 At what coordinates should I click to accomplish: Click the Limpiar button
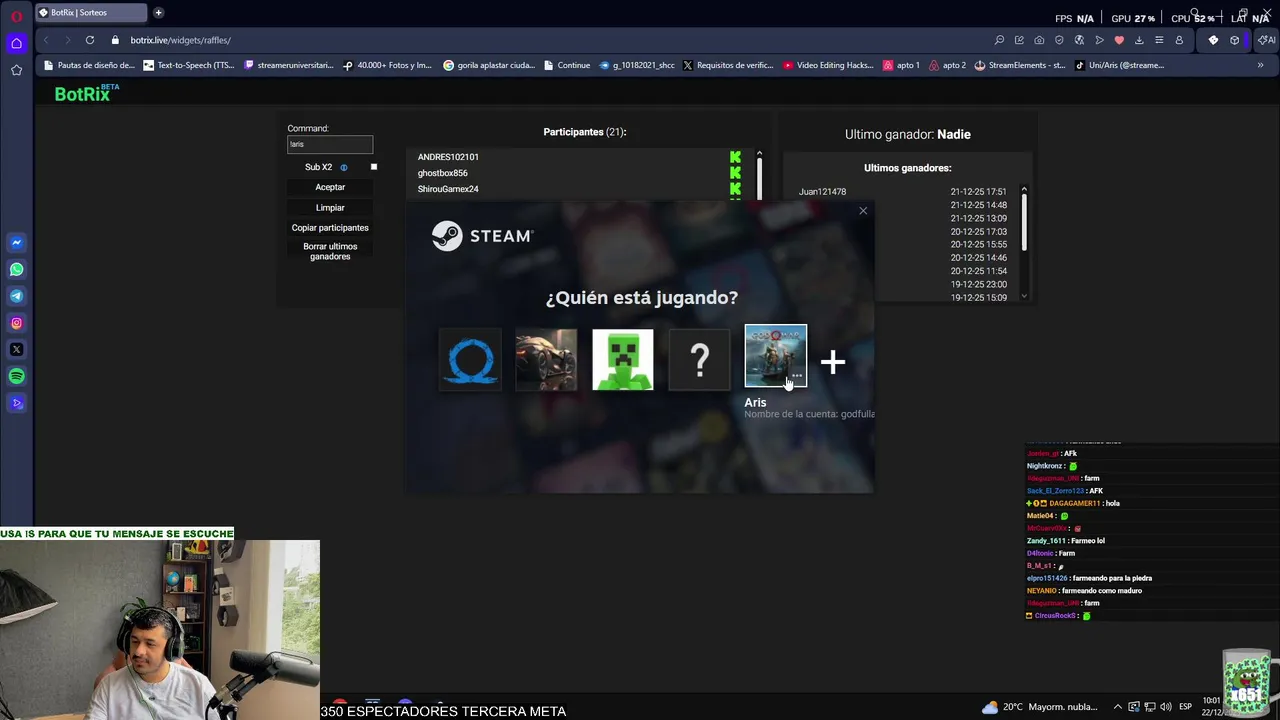click(330, 208)
